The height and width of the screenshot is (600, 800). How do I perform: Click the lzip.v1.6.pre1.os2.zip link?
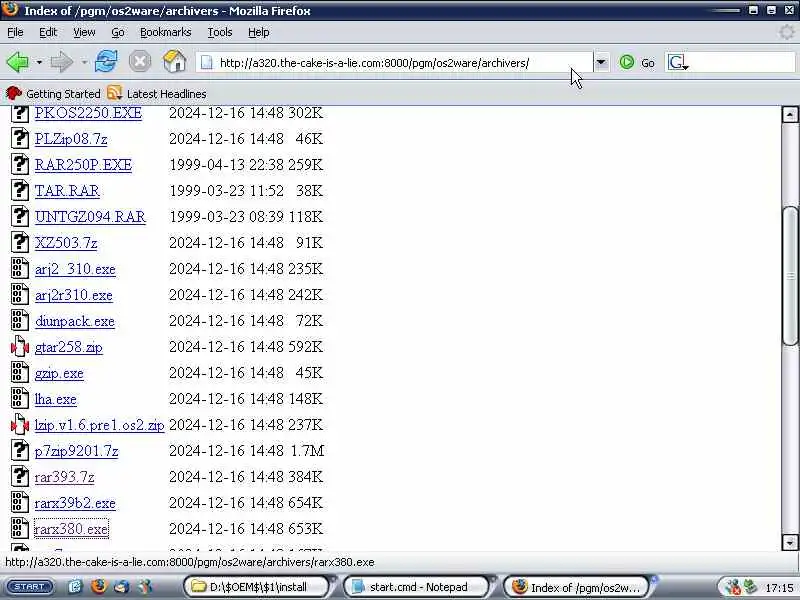tap(99, 425)
